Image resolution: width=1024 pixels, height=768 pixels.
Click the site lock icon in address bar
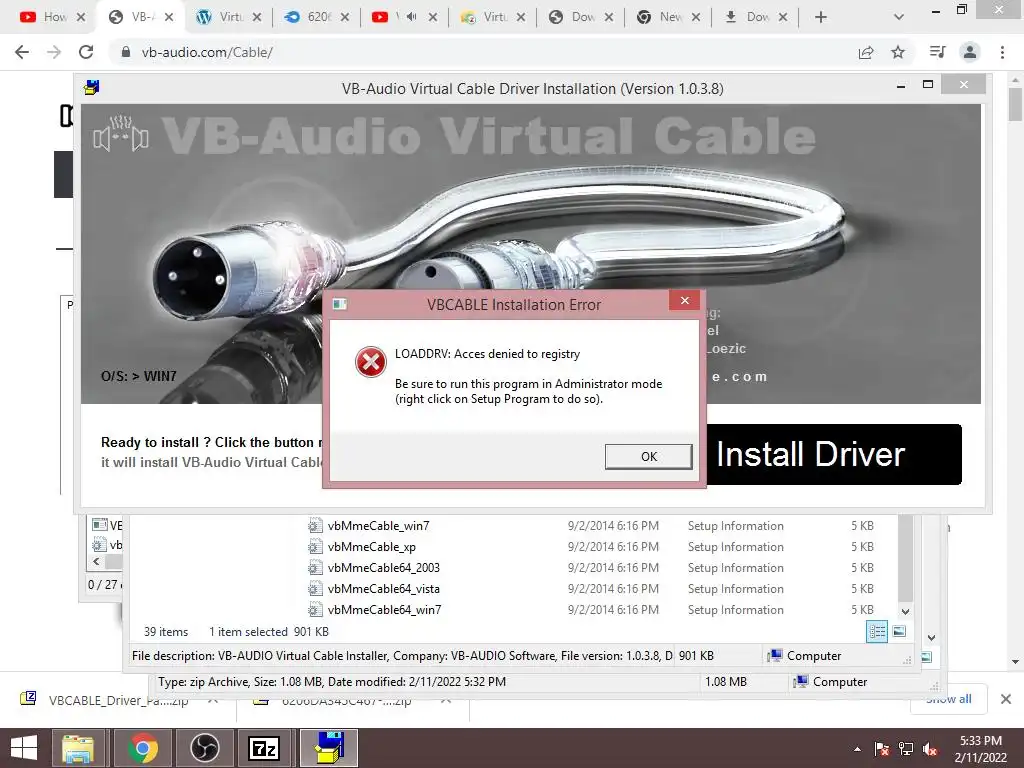tap(126, 52)
